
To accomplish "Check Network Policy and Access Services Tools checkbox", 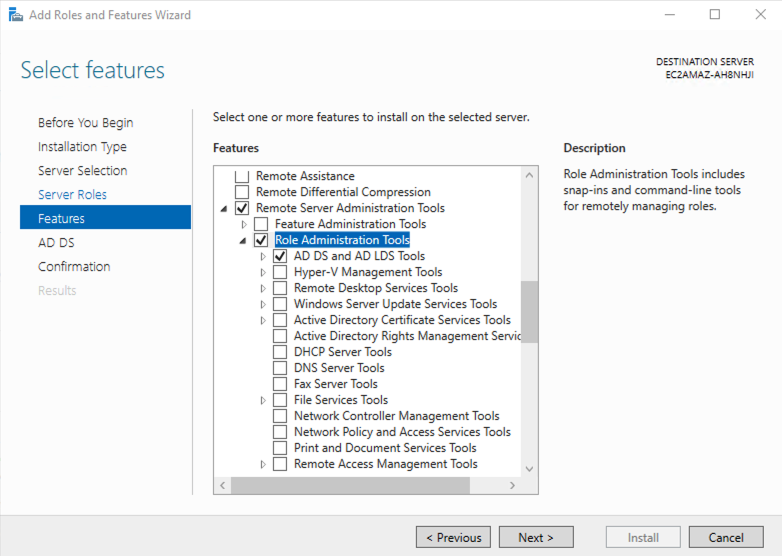I will point(280,431).
